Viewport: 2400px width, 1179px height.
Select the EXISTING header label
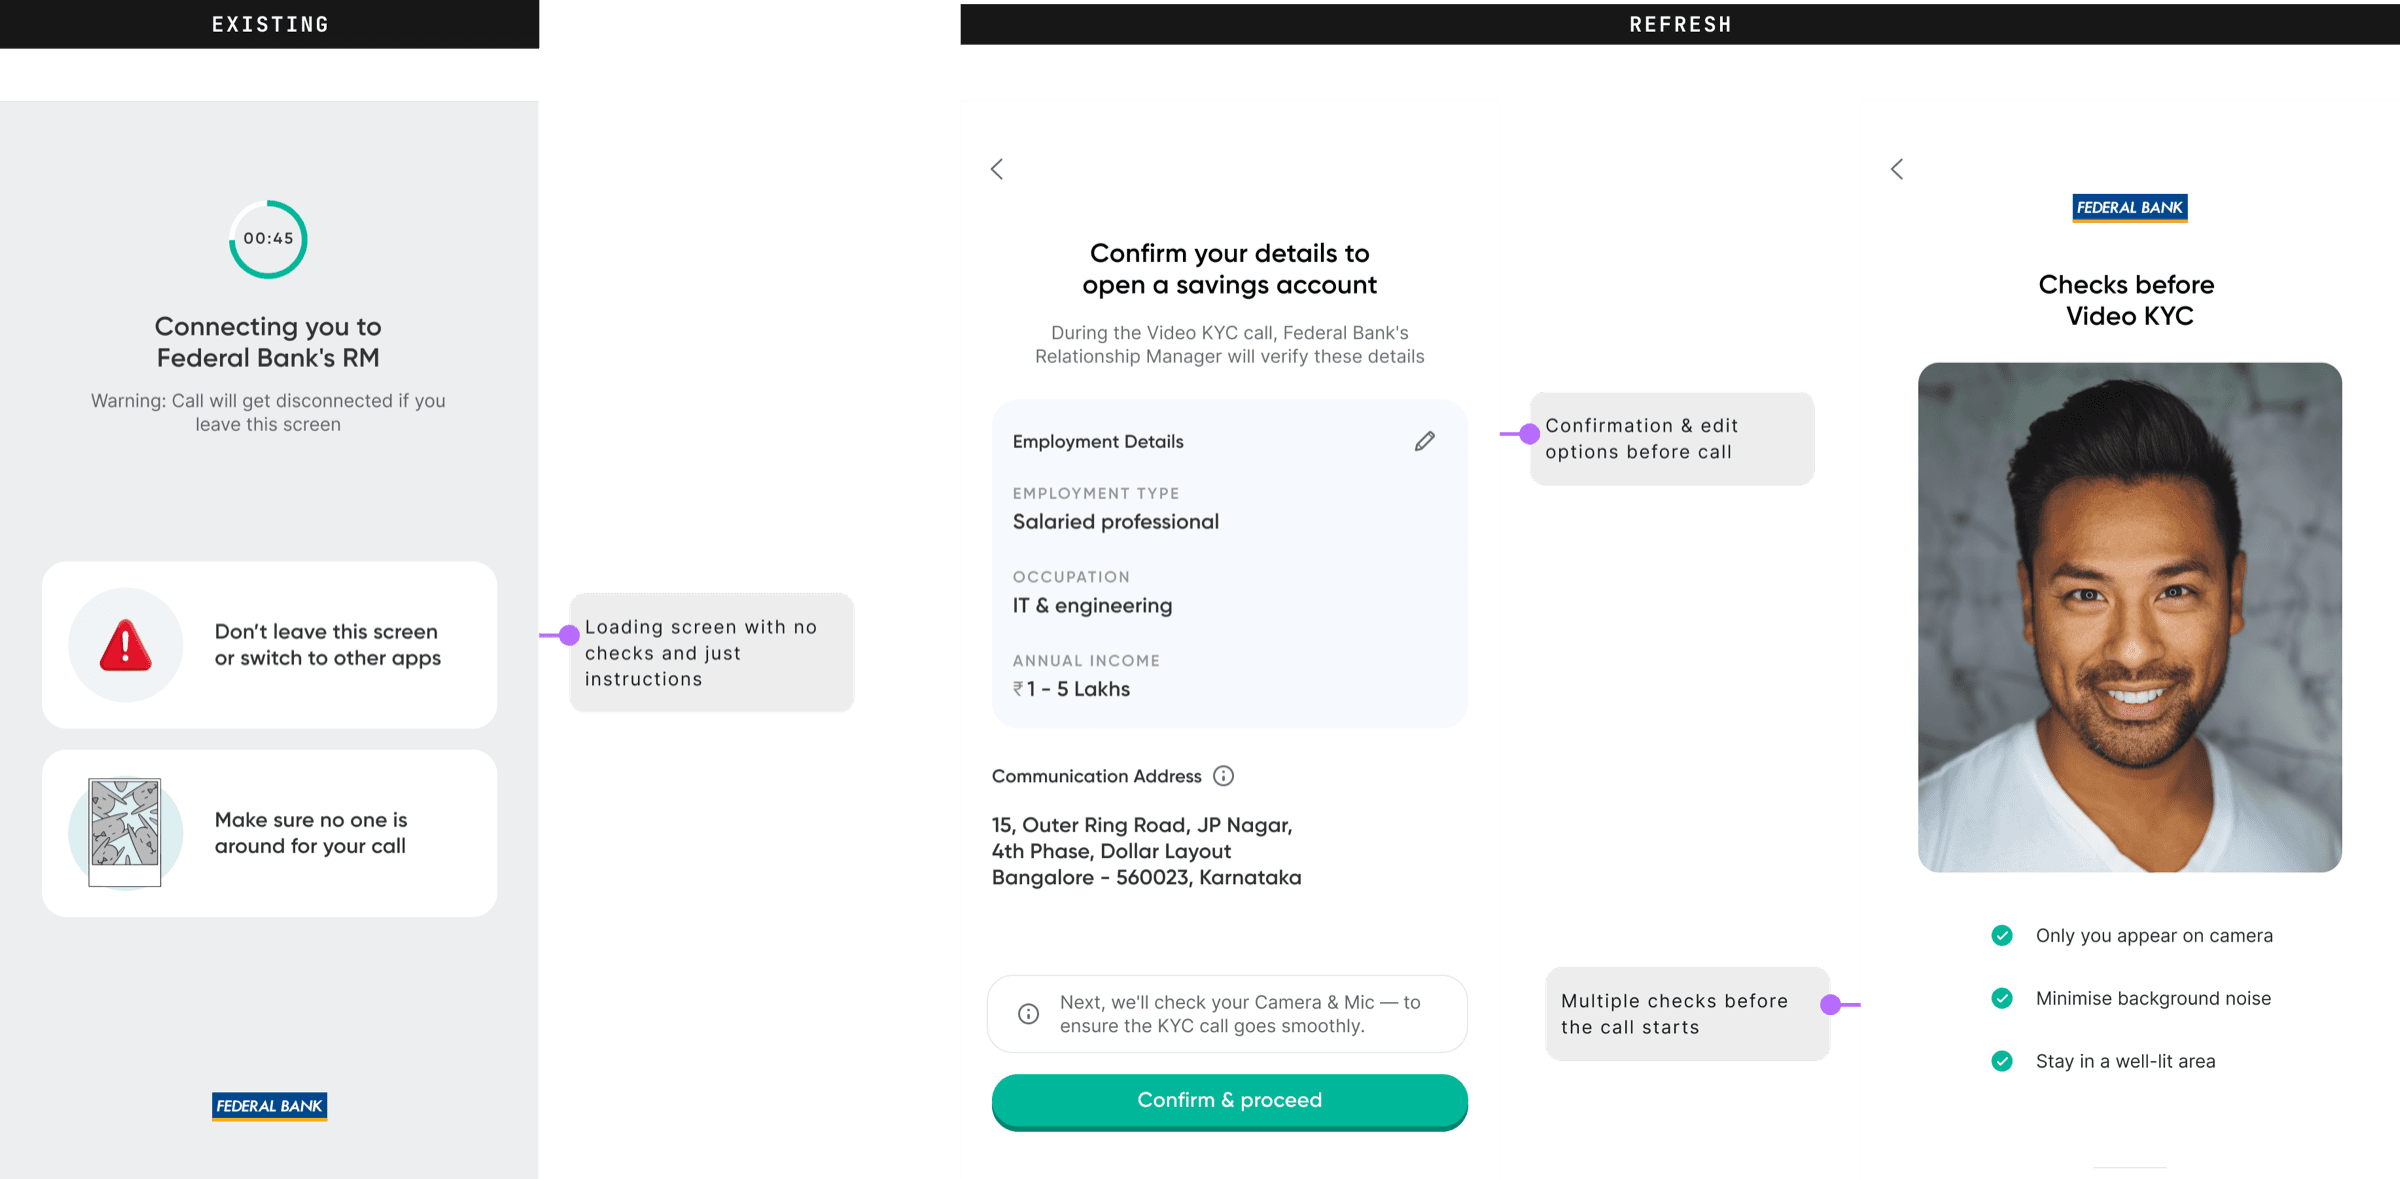270,24
